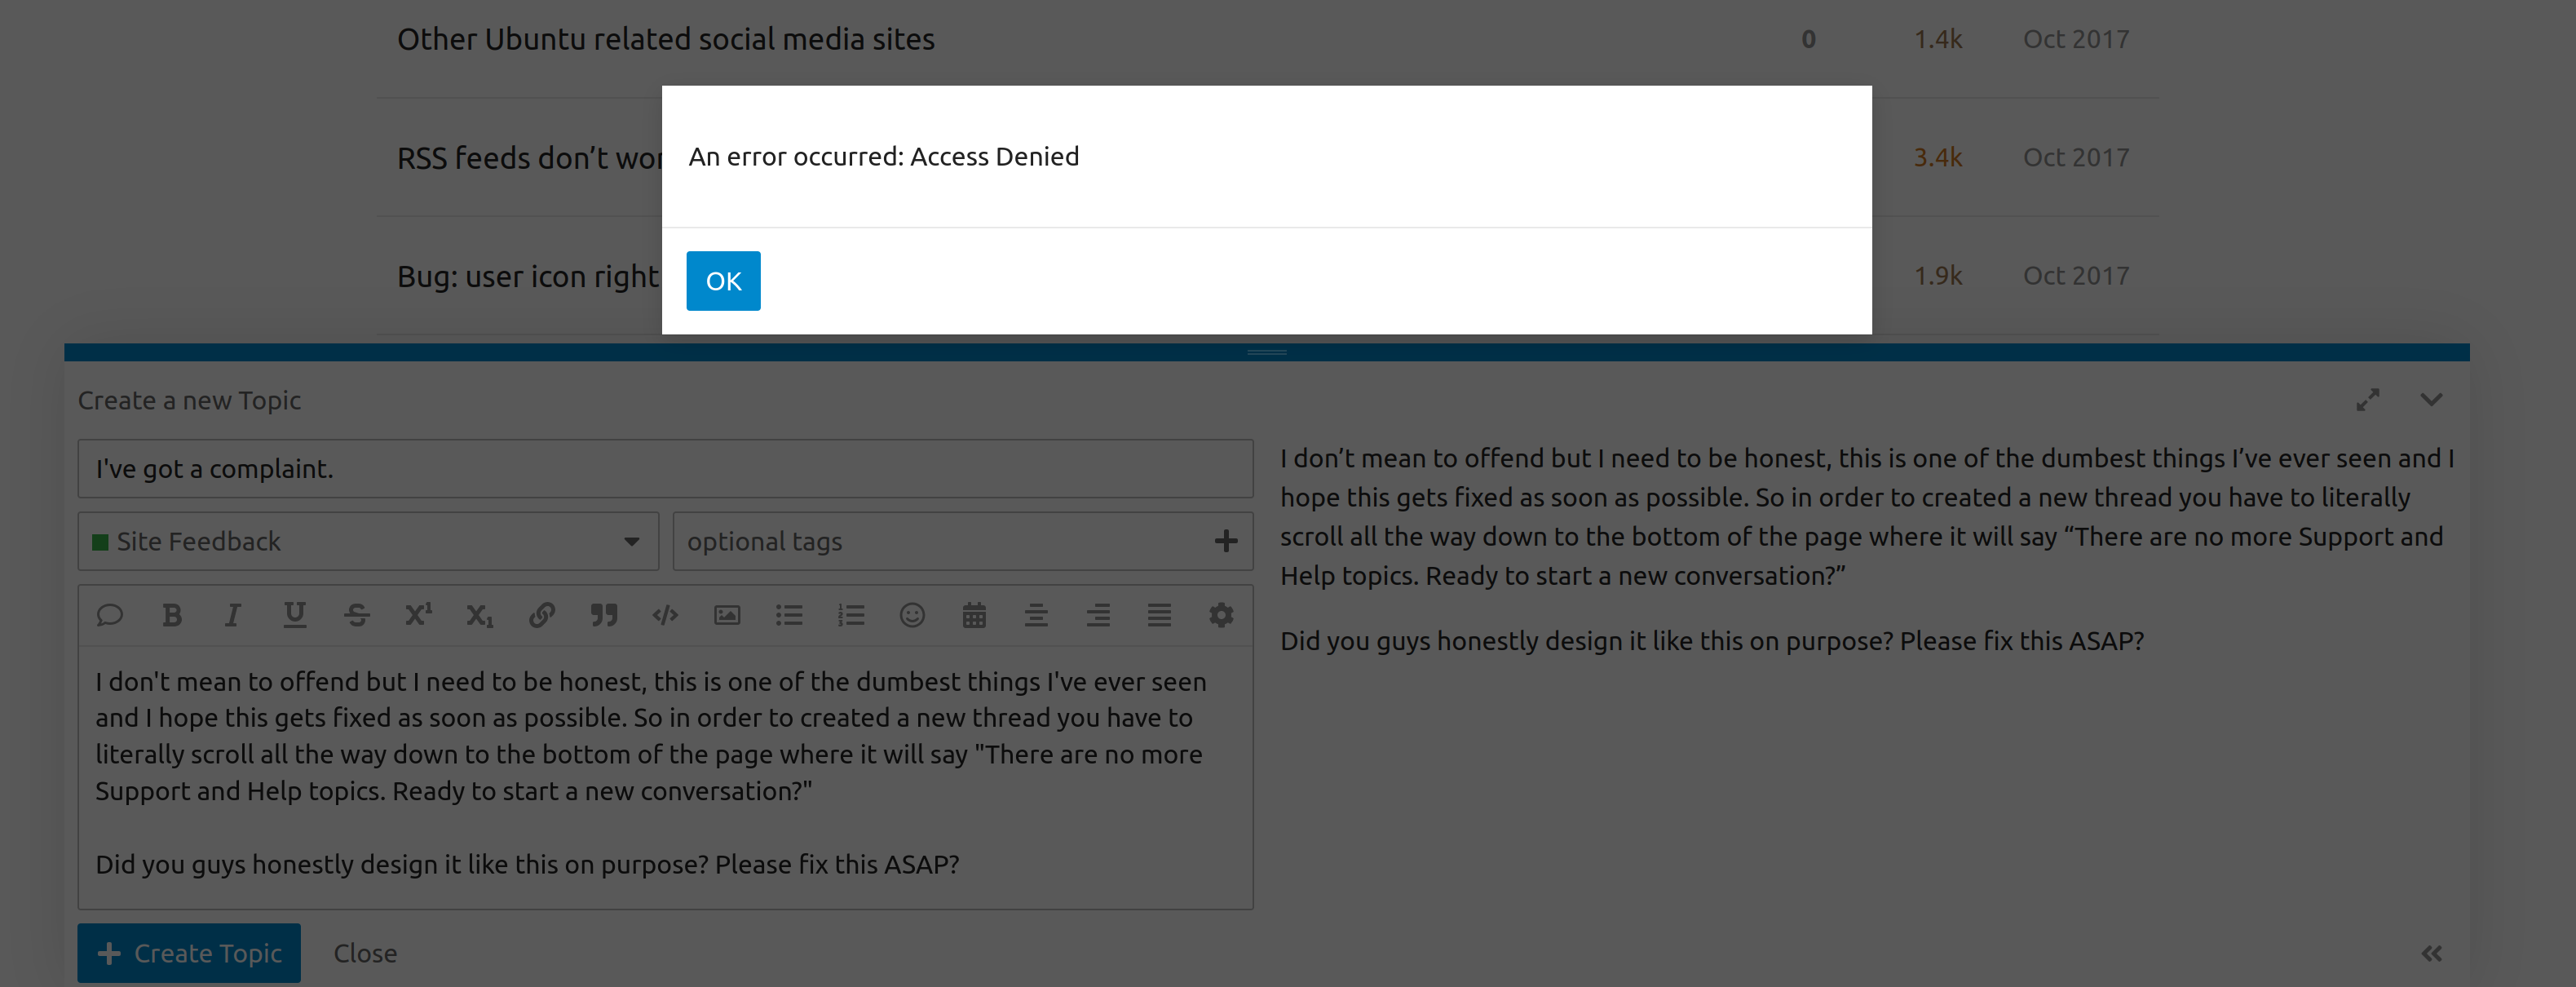Insert a hyperlink with the link icon
Image resolution: width=2576 pixels, height=987 pixels.
[x=541, y=615]
